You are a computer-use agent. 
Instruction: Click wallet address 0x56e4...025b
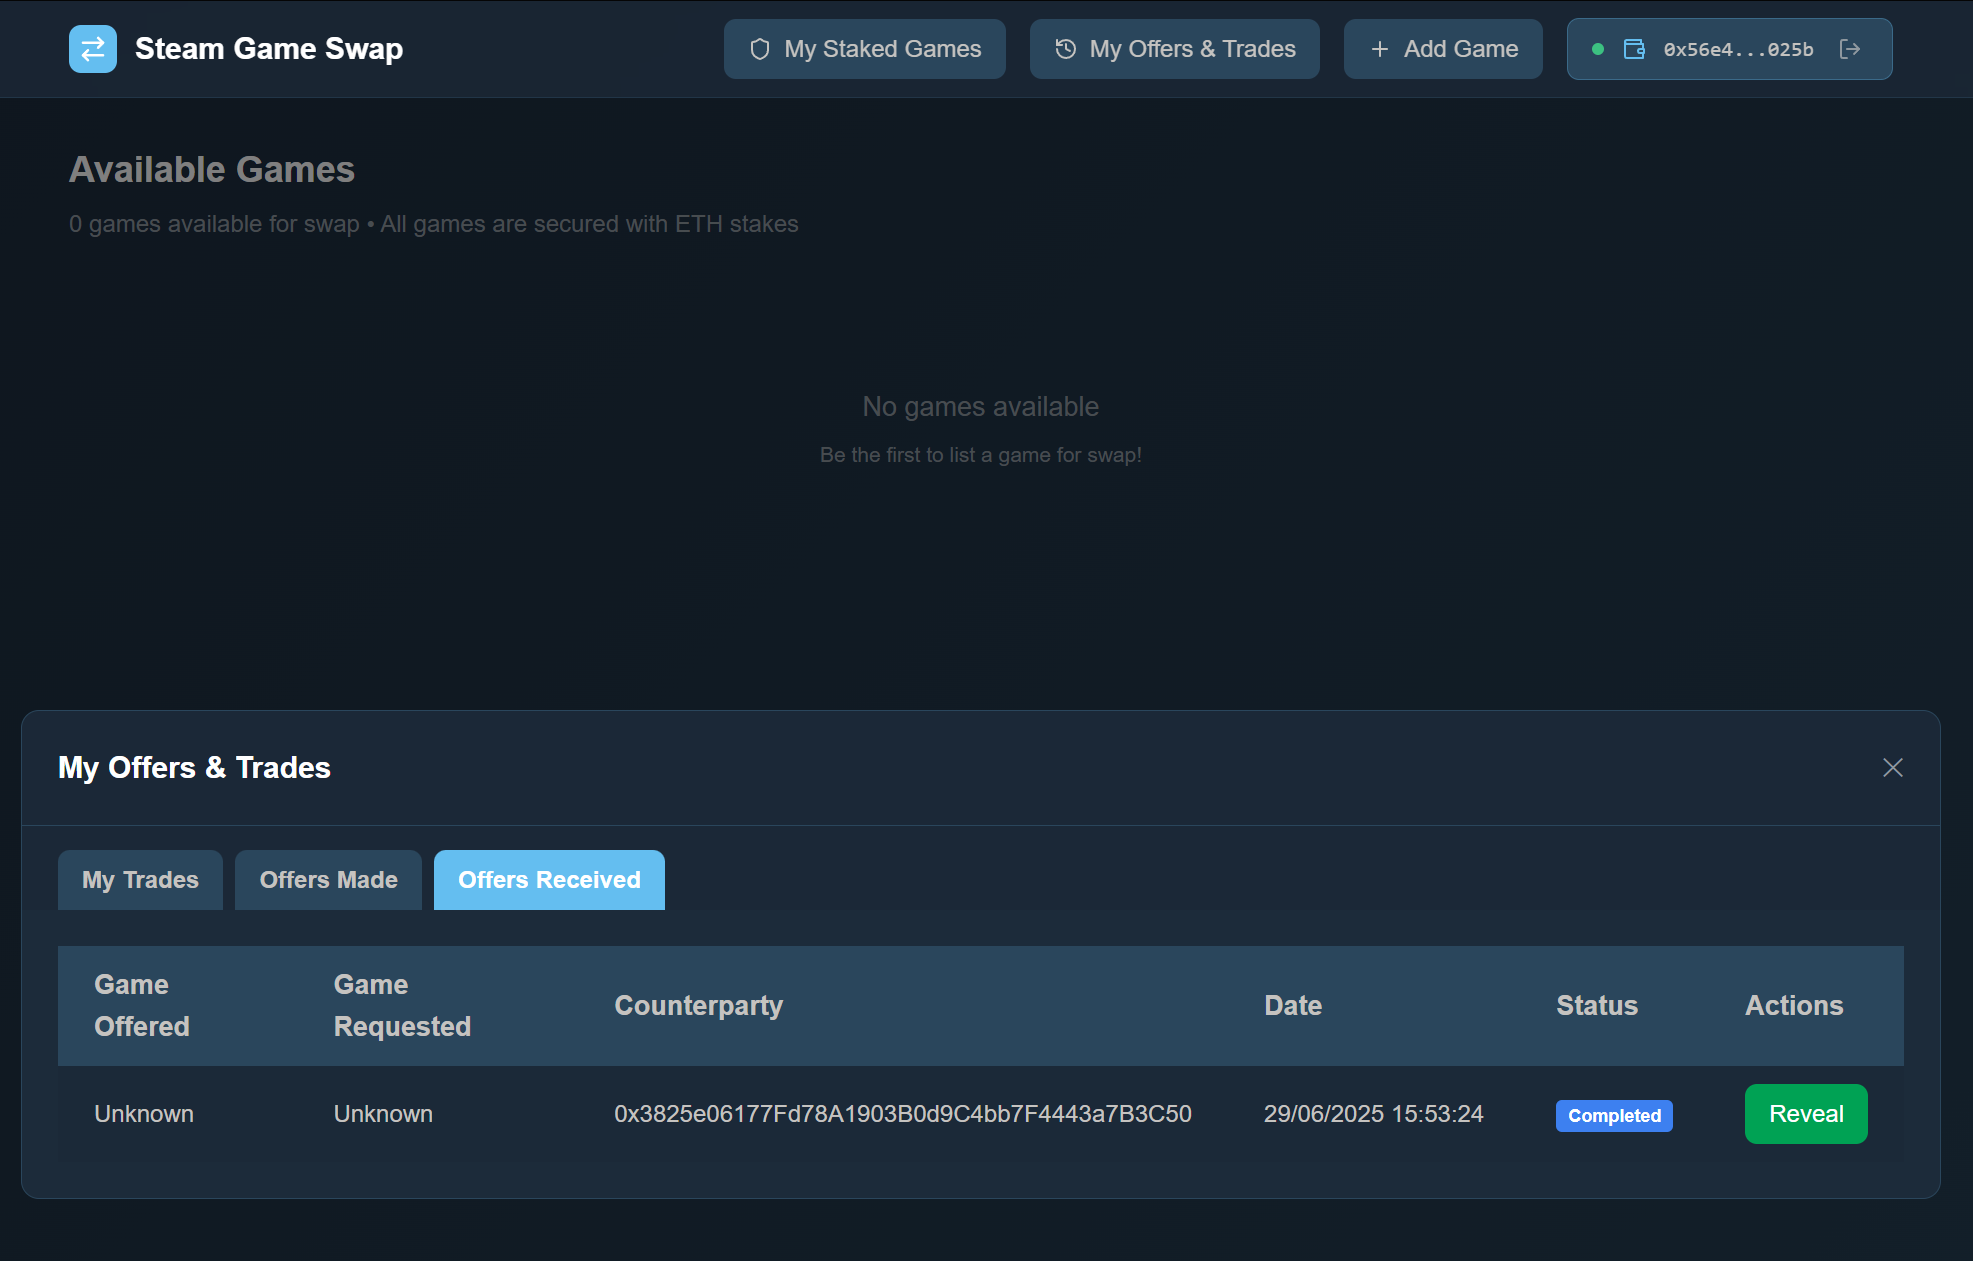point(1738,50)
